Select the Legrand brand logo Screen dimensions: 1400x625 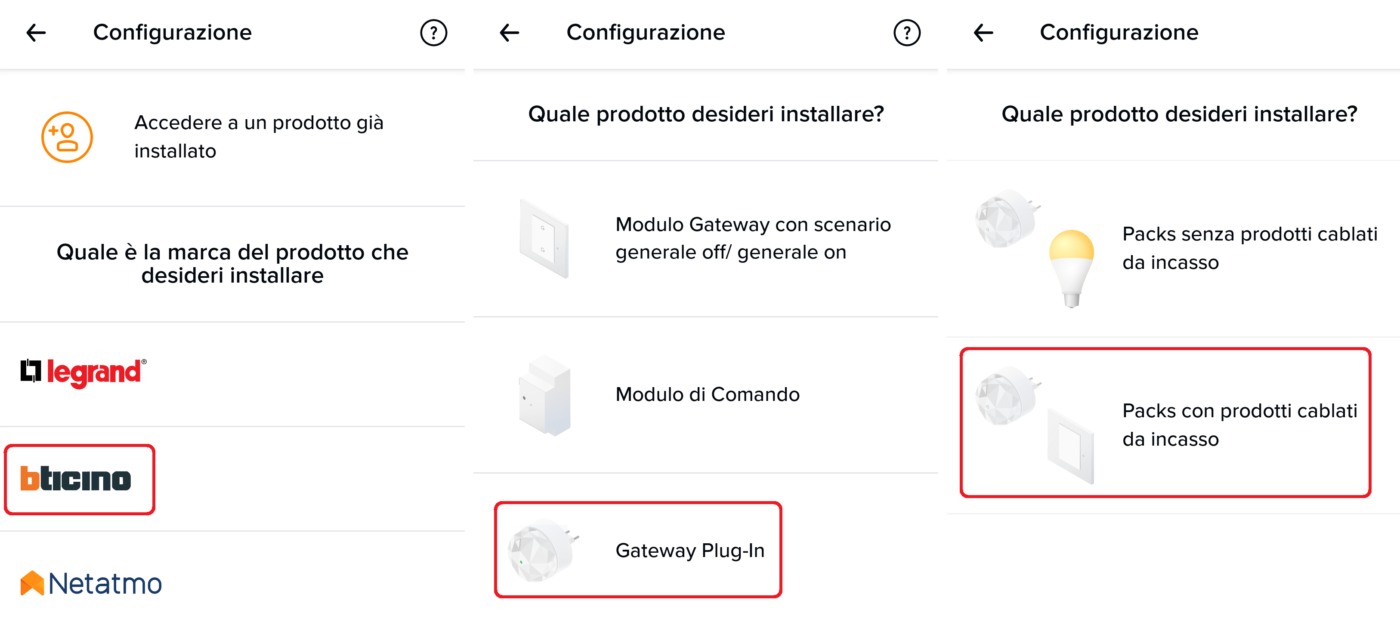(83, 373)
